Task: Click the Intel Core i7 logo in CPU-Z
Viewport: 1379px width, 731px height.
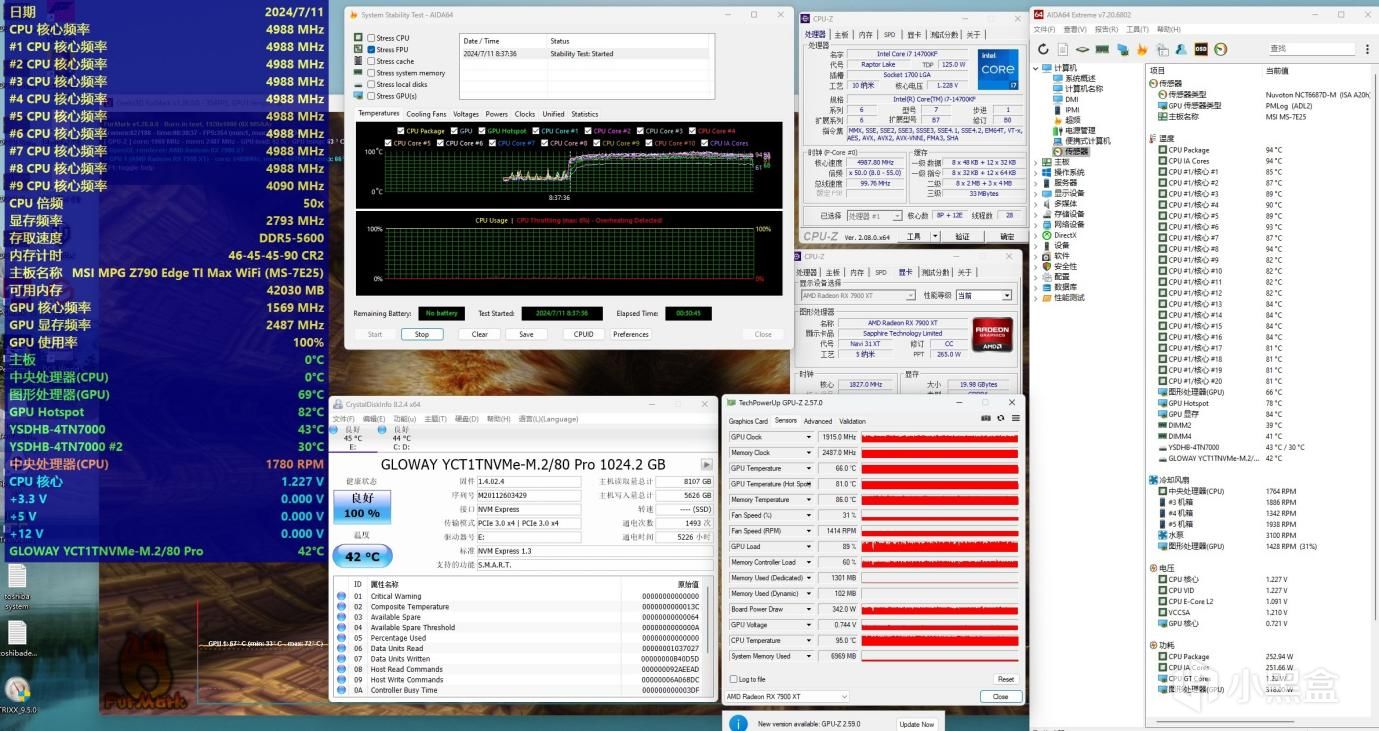Action: (x=998, y=69)
